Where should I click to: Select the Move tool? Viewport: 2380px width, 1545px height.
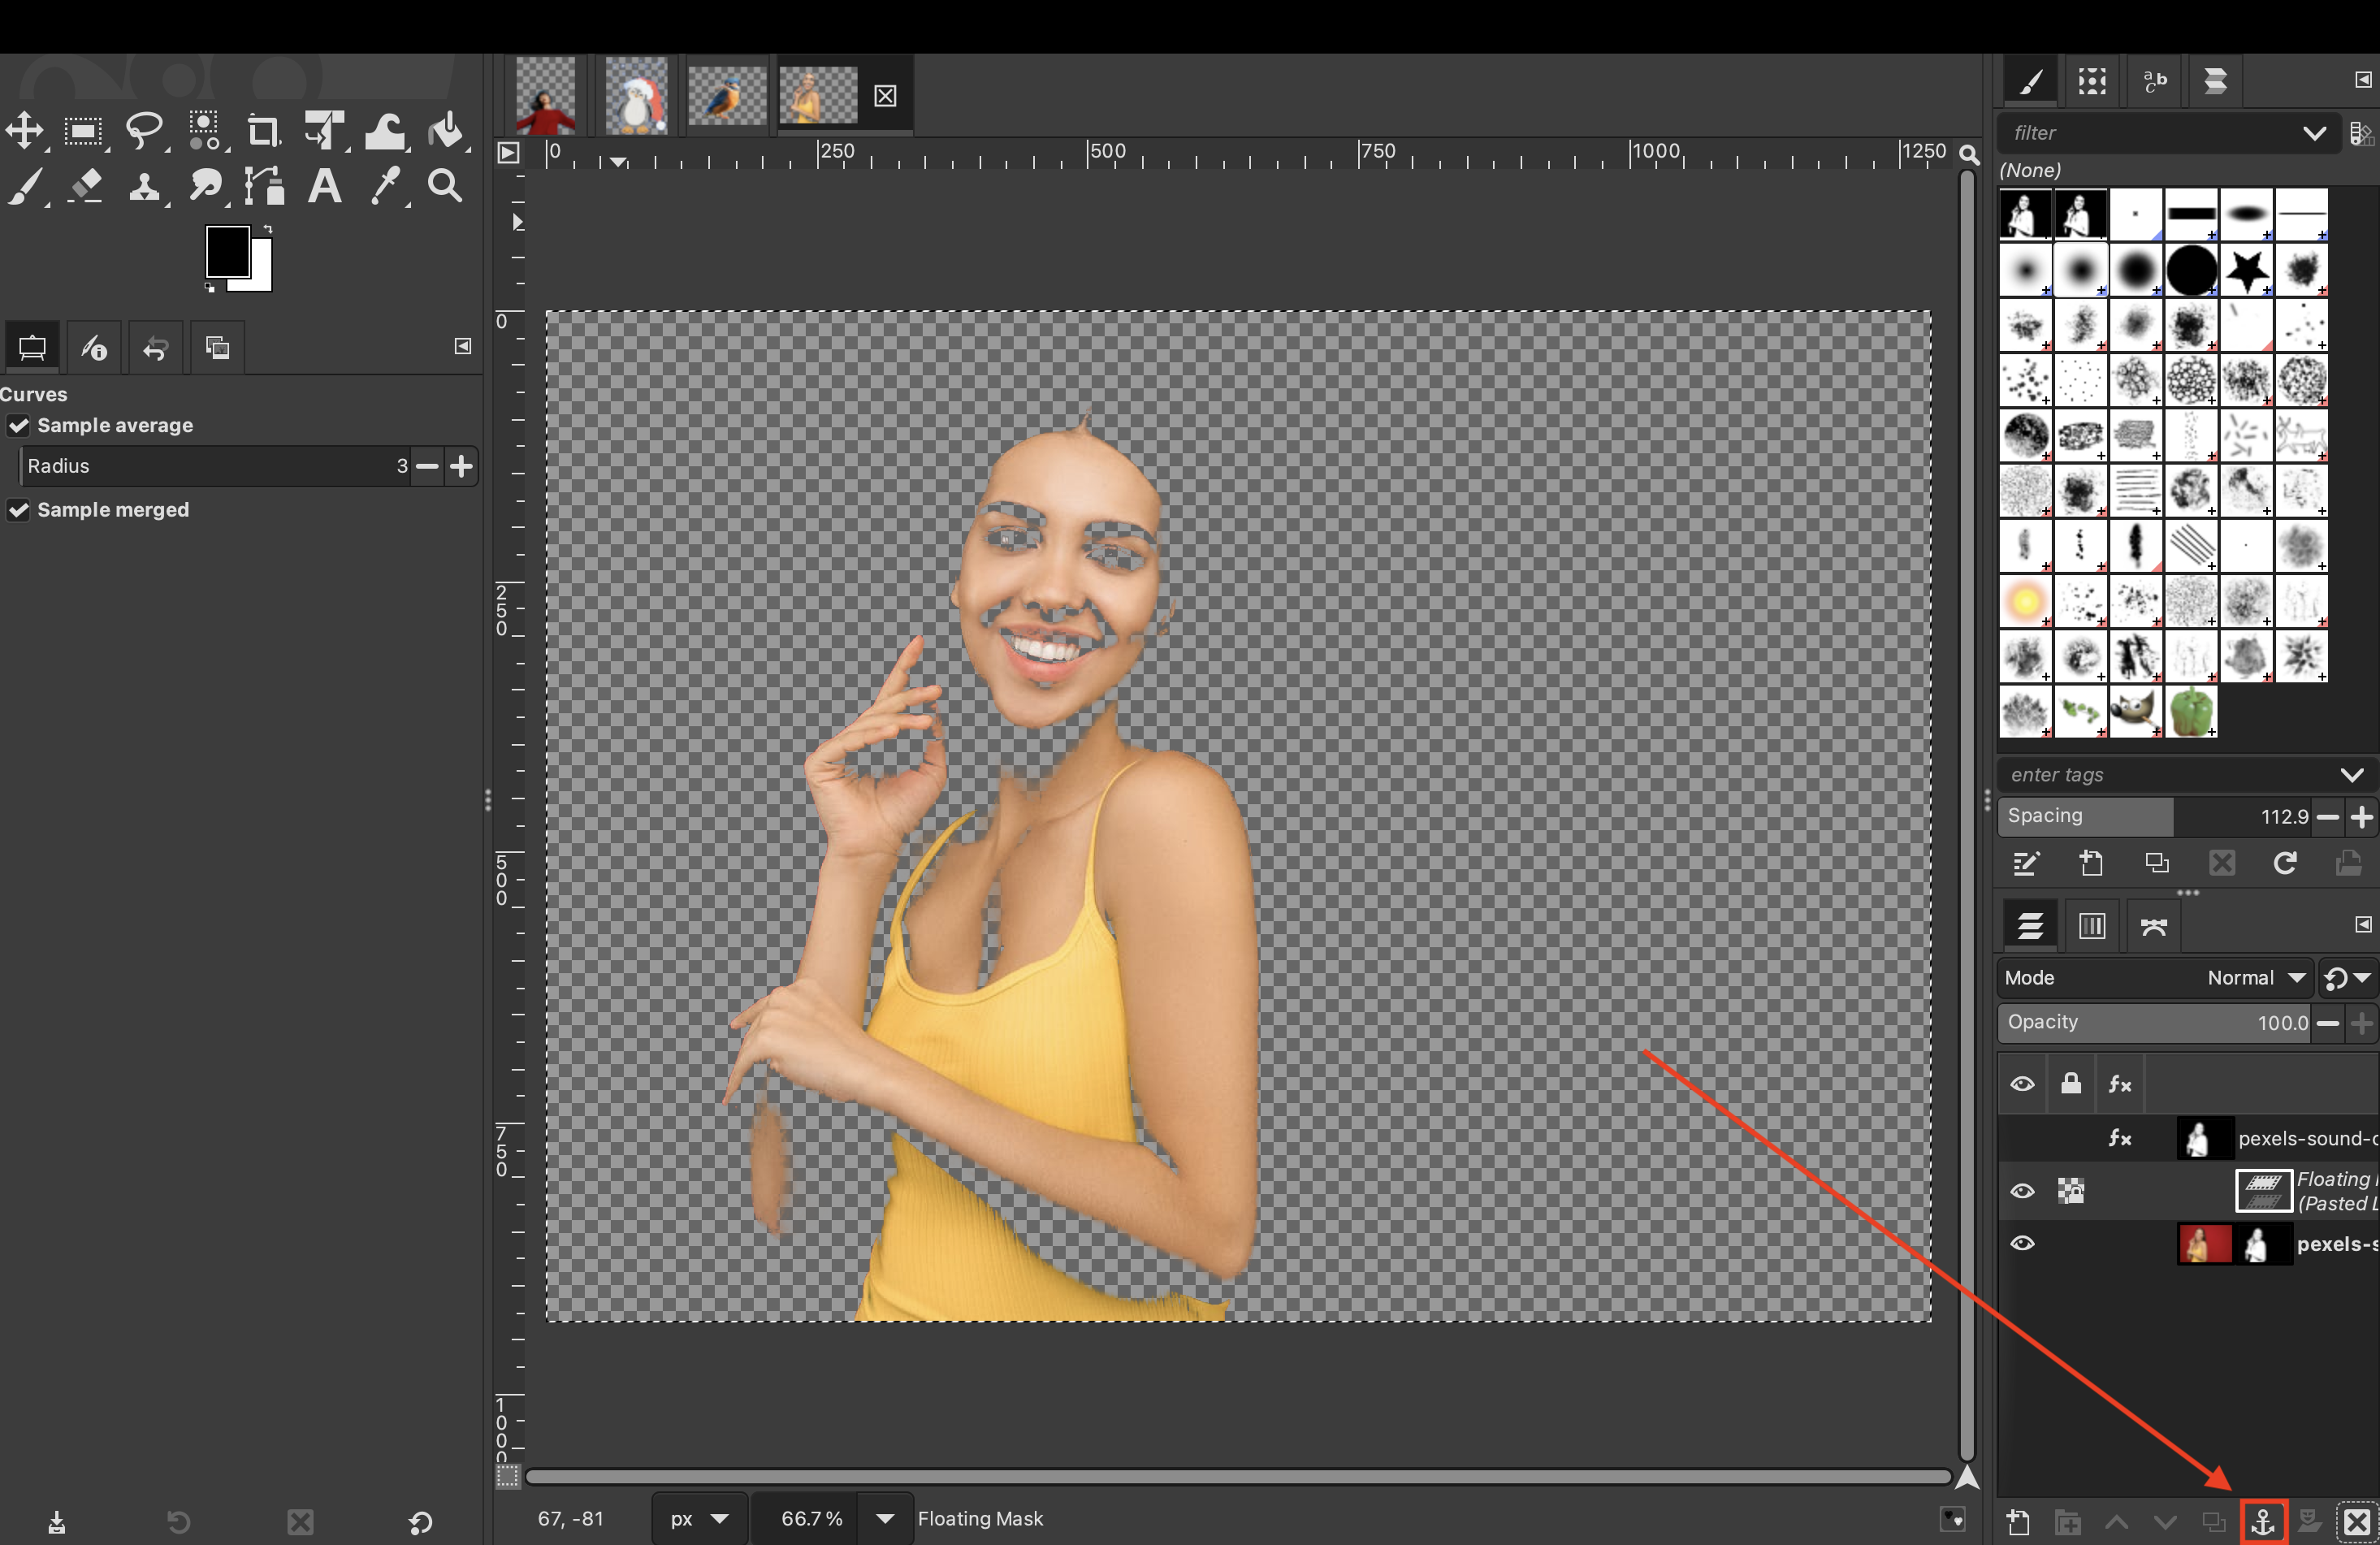tap(24, 131)
